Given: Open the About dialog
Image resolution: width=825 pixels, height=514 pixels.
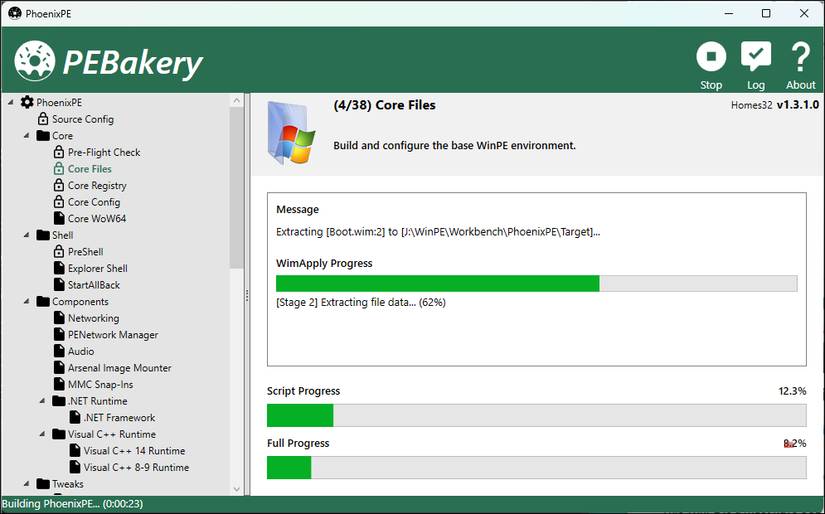Looking at the screenshot, I should coord(800,65).
